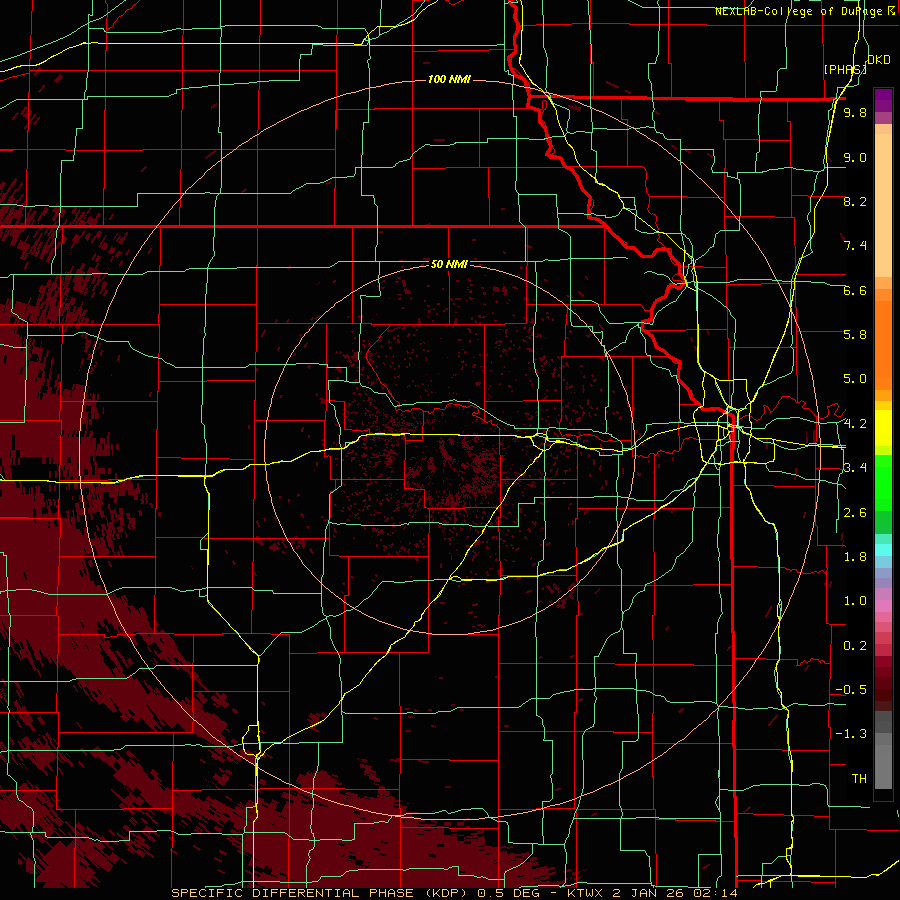Pick the bright green band of the color bar
Screen dimensions: 900x900
click(x=883, y=484)
